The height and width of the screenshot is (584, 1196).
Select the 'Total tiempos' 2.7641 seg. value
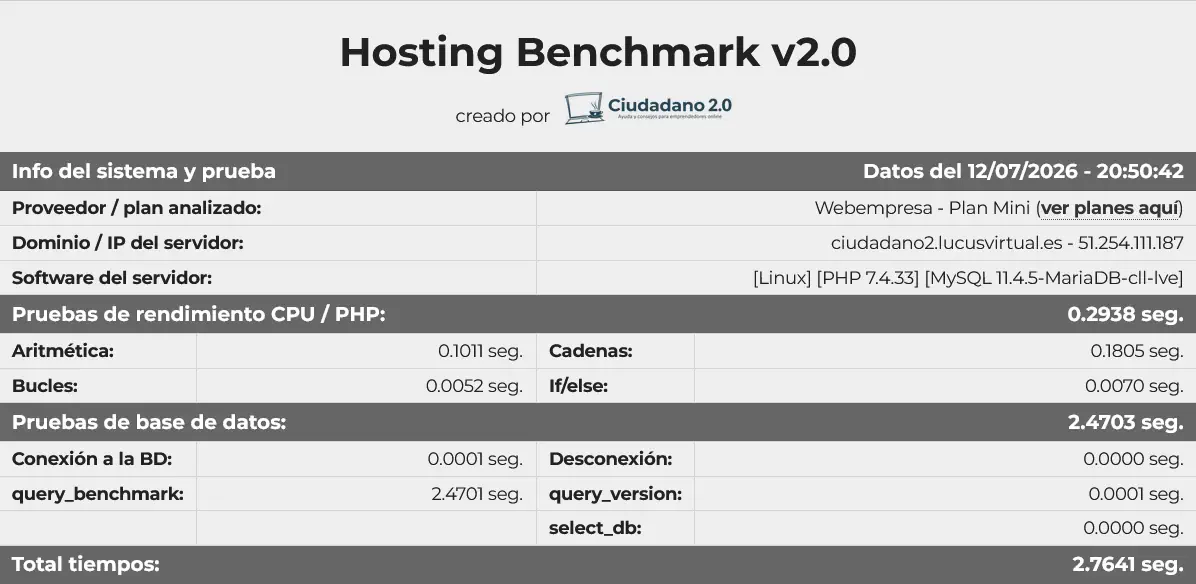(1127, 565)
